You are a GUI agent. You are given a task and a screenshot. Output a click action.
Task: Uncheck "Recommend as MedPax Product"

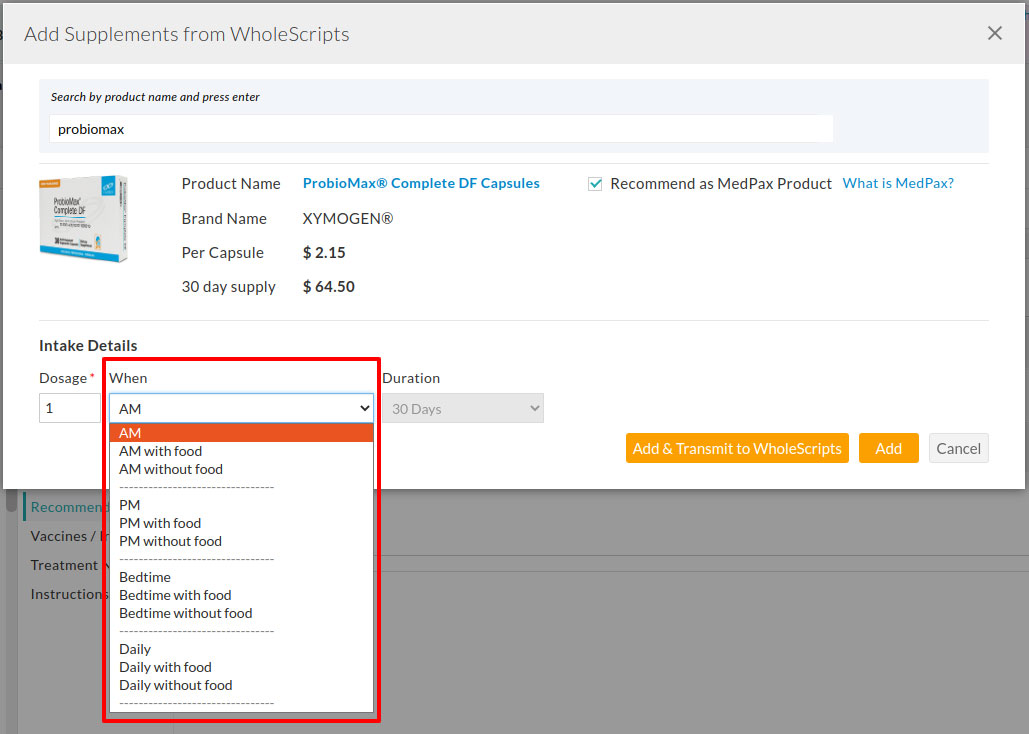pyautogui.click(x=595, y=183)
